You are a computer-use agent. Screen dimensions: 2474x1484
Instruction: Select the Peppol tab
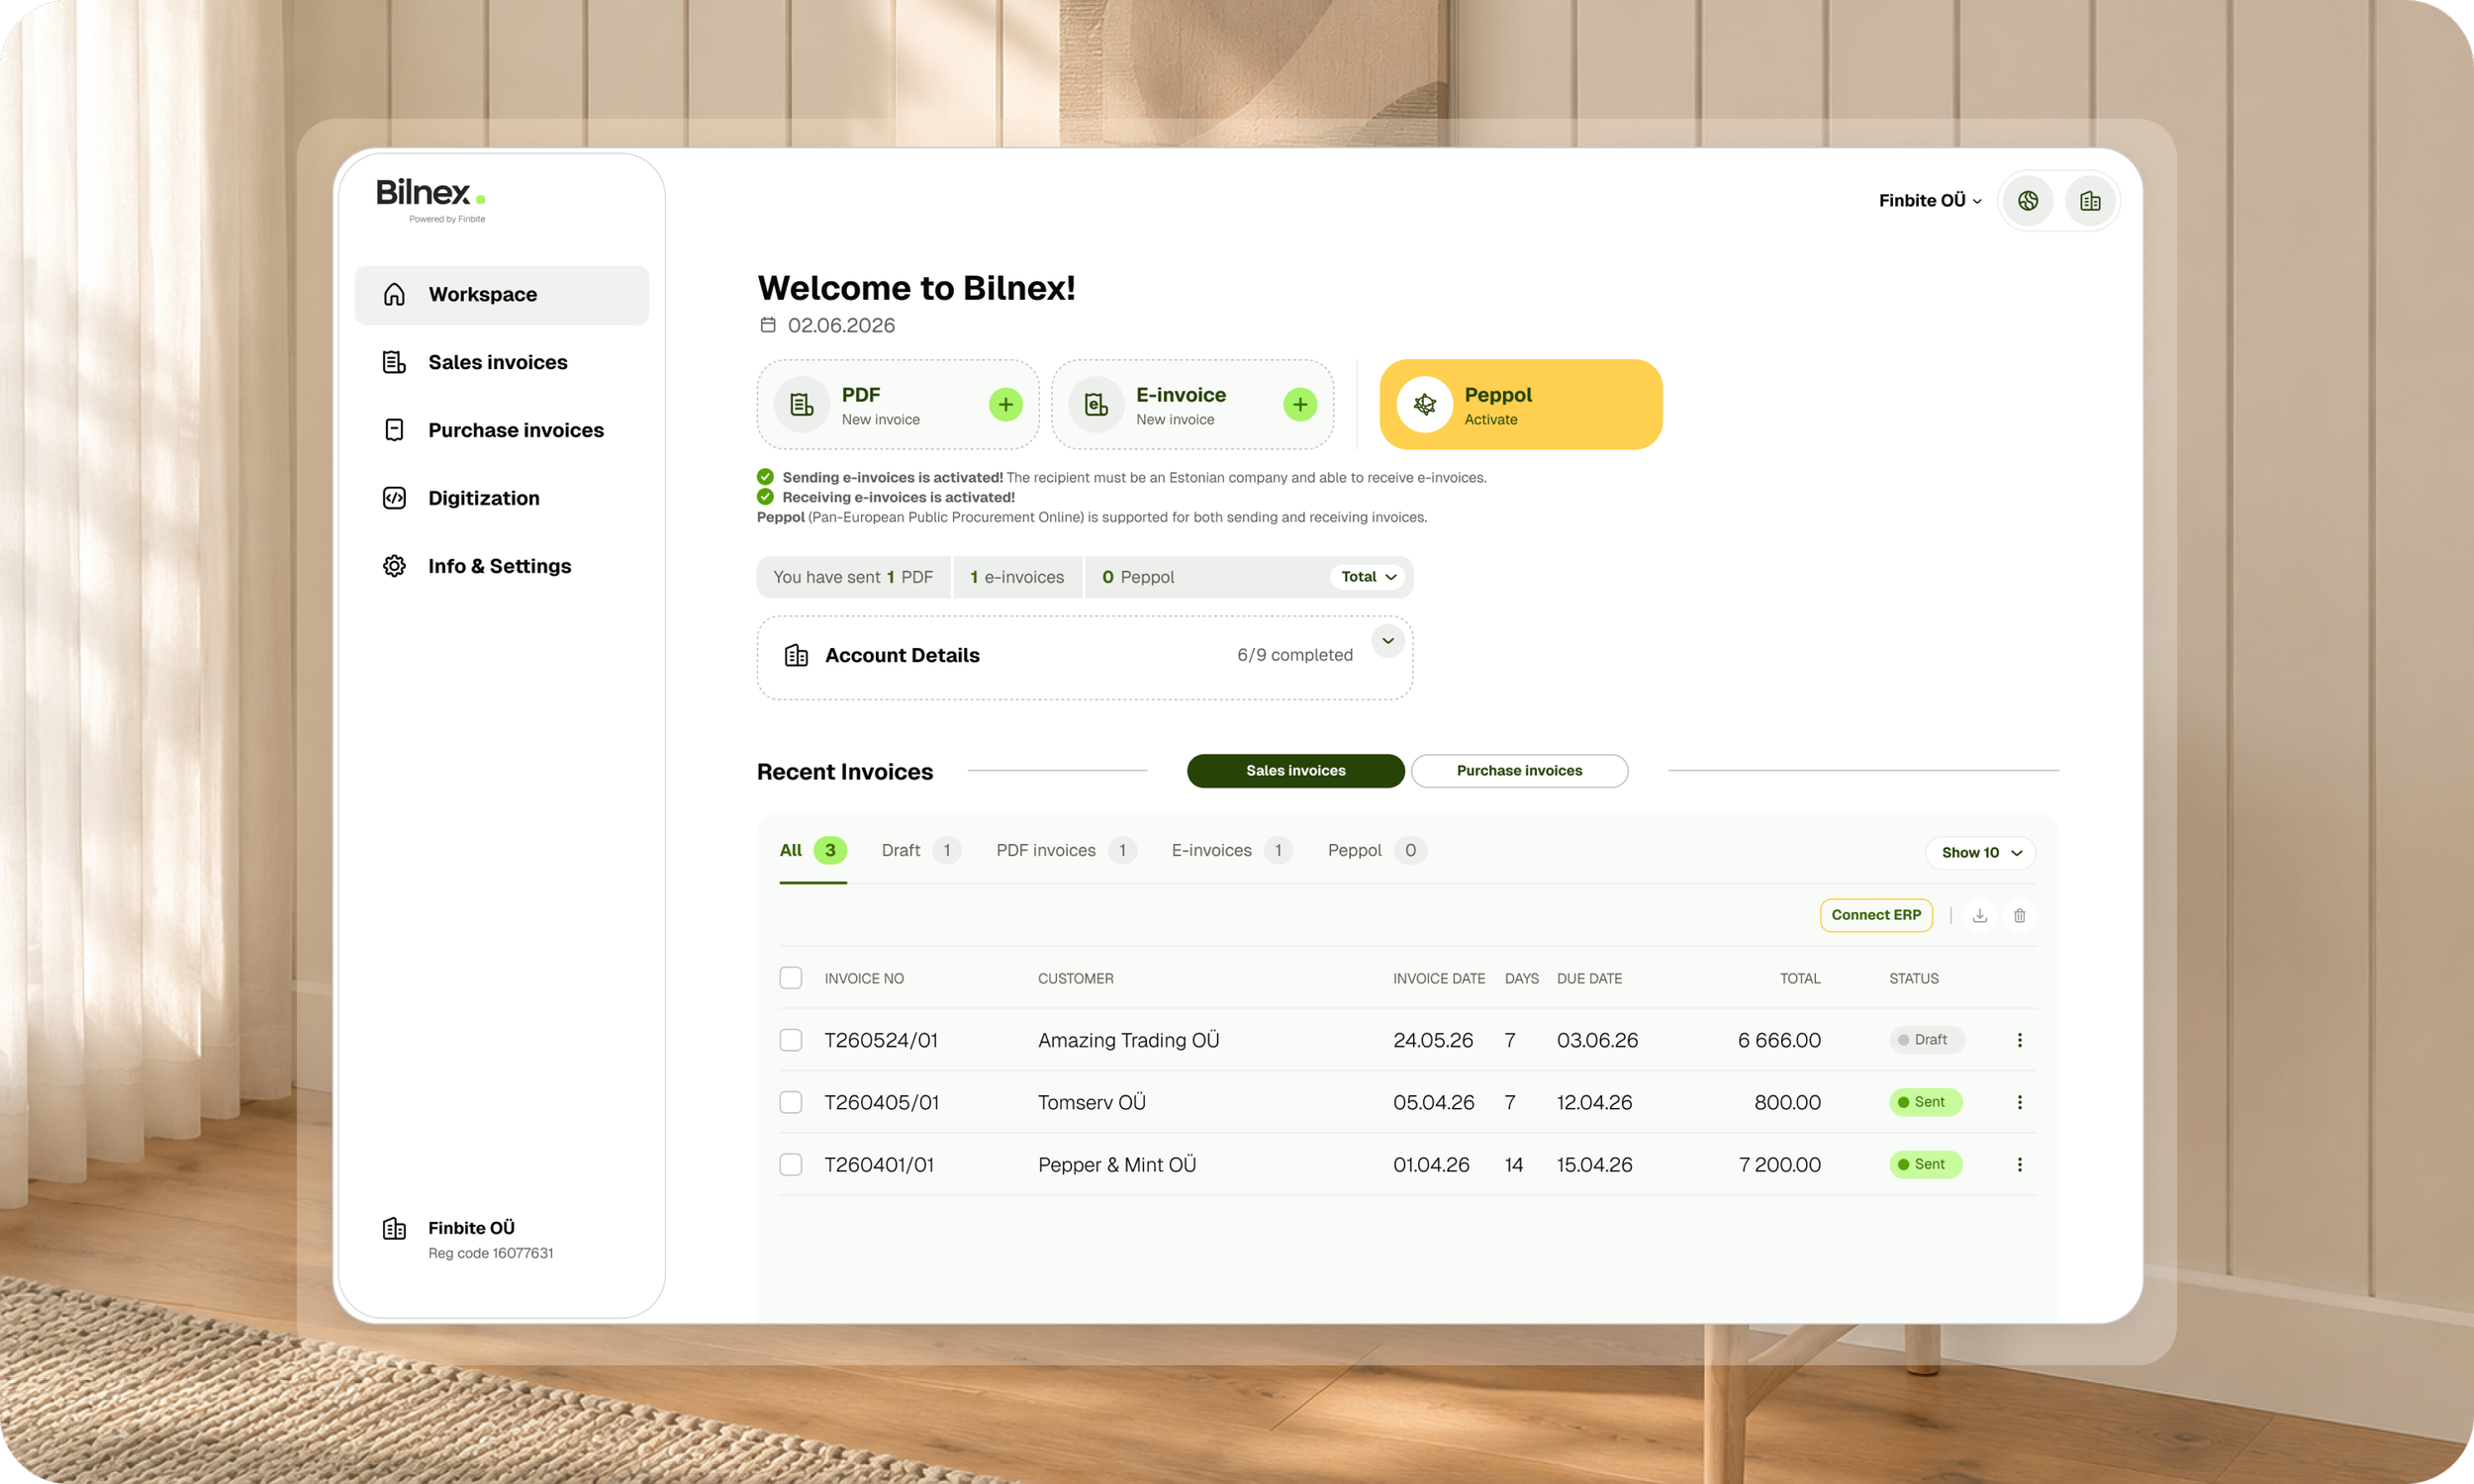pyautogui.click(x=1377, y=850)
